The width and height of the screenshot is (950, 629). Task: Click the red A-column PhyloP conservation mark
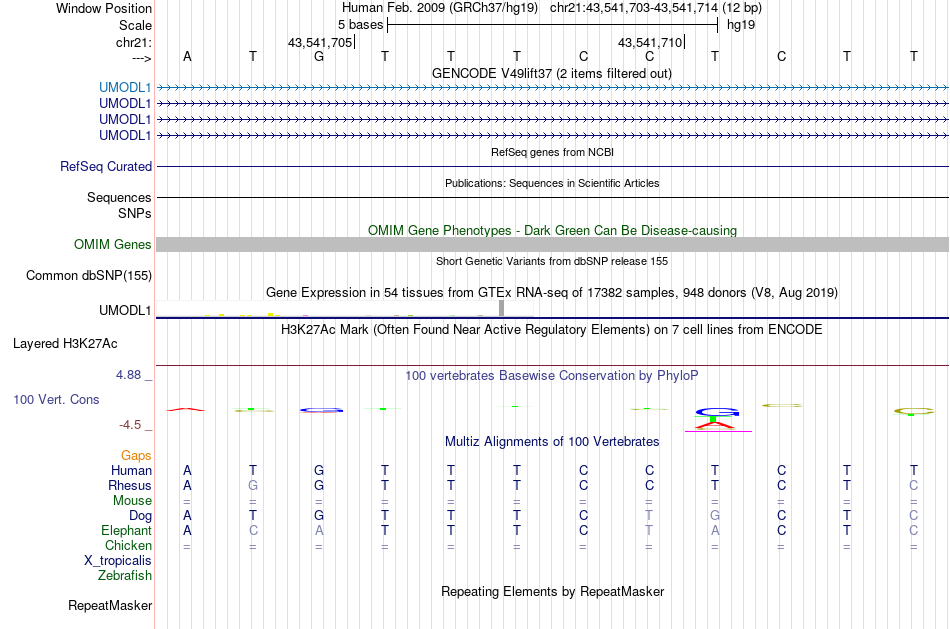pos(187,410)
